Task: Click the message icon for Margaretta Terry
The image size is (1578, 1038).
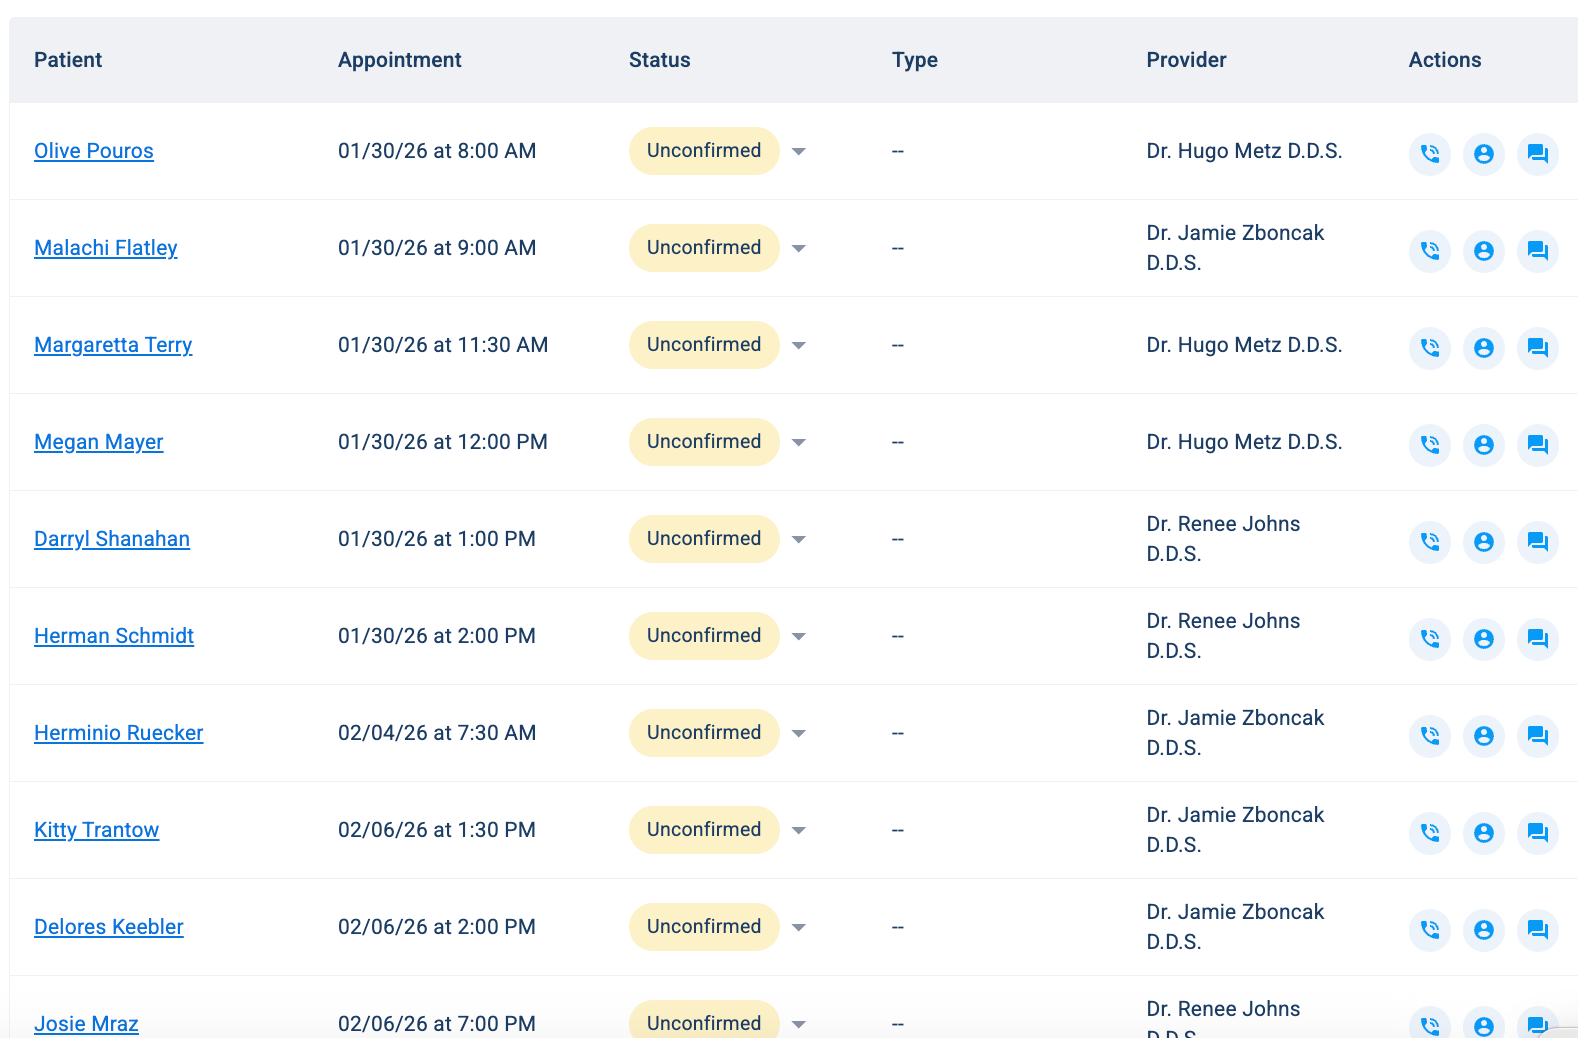Action: pos(1538,348)
